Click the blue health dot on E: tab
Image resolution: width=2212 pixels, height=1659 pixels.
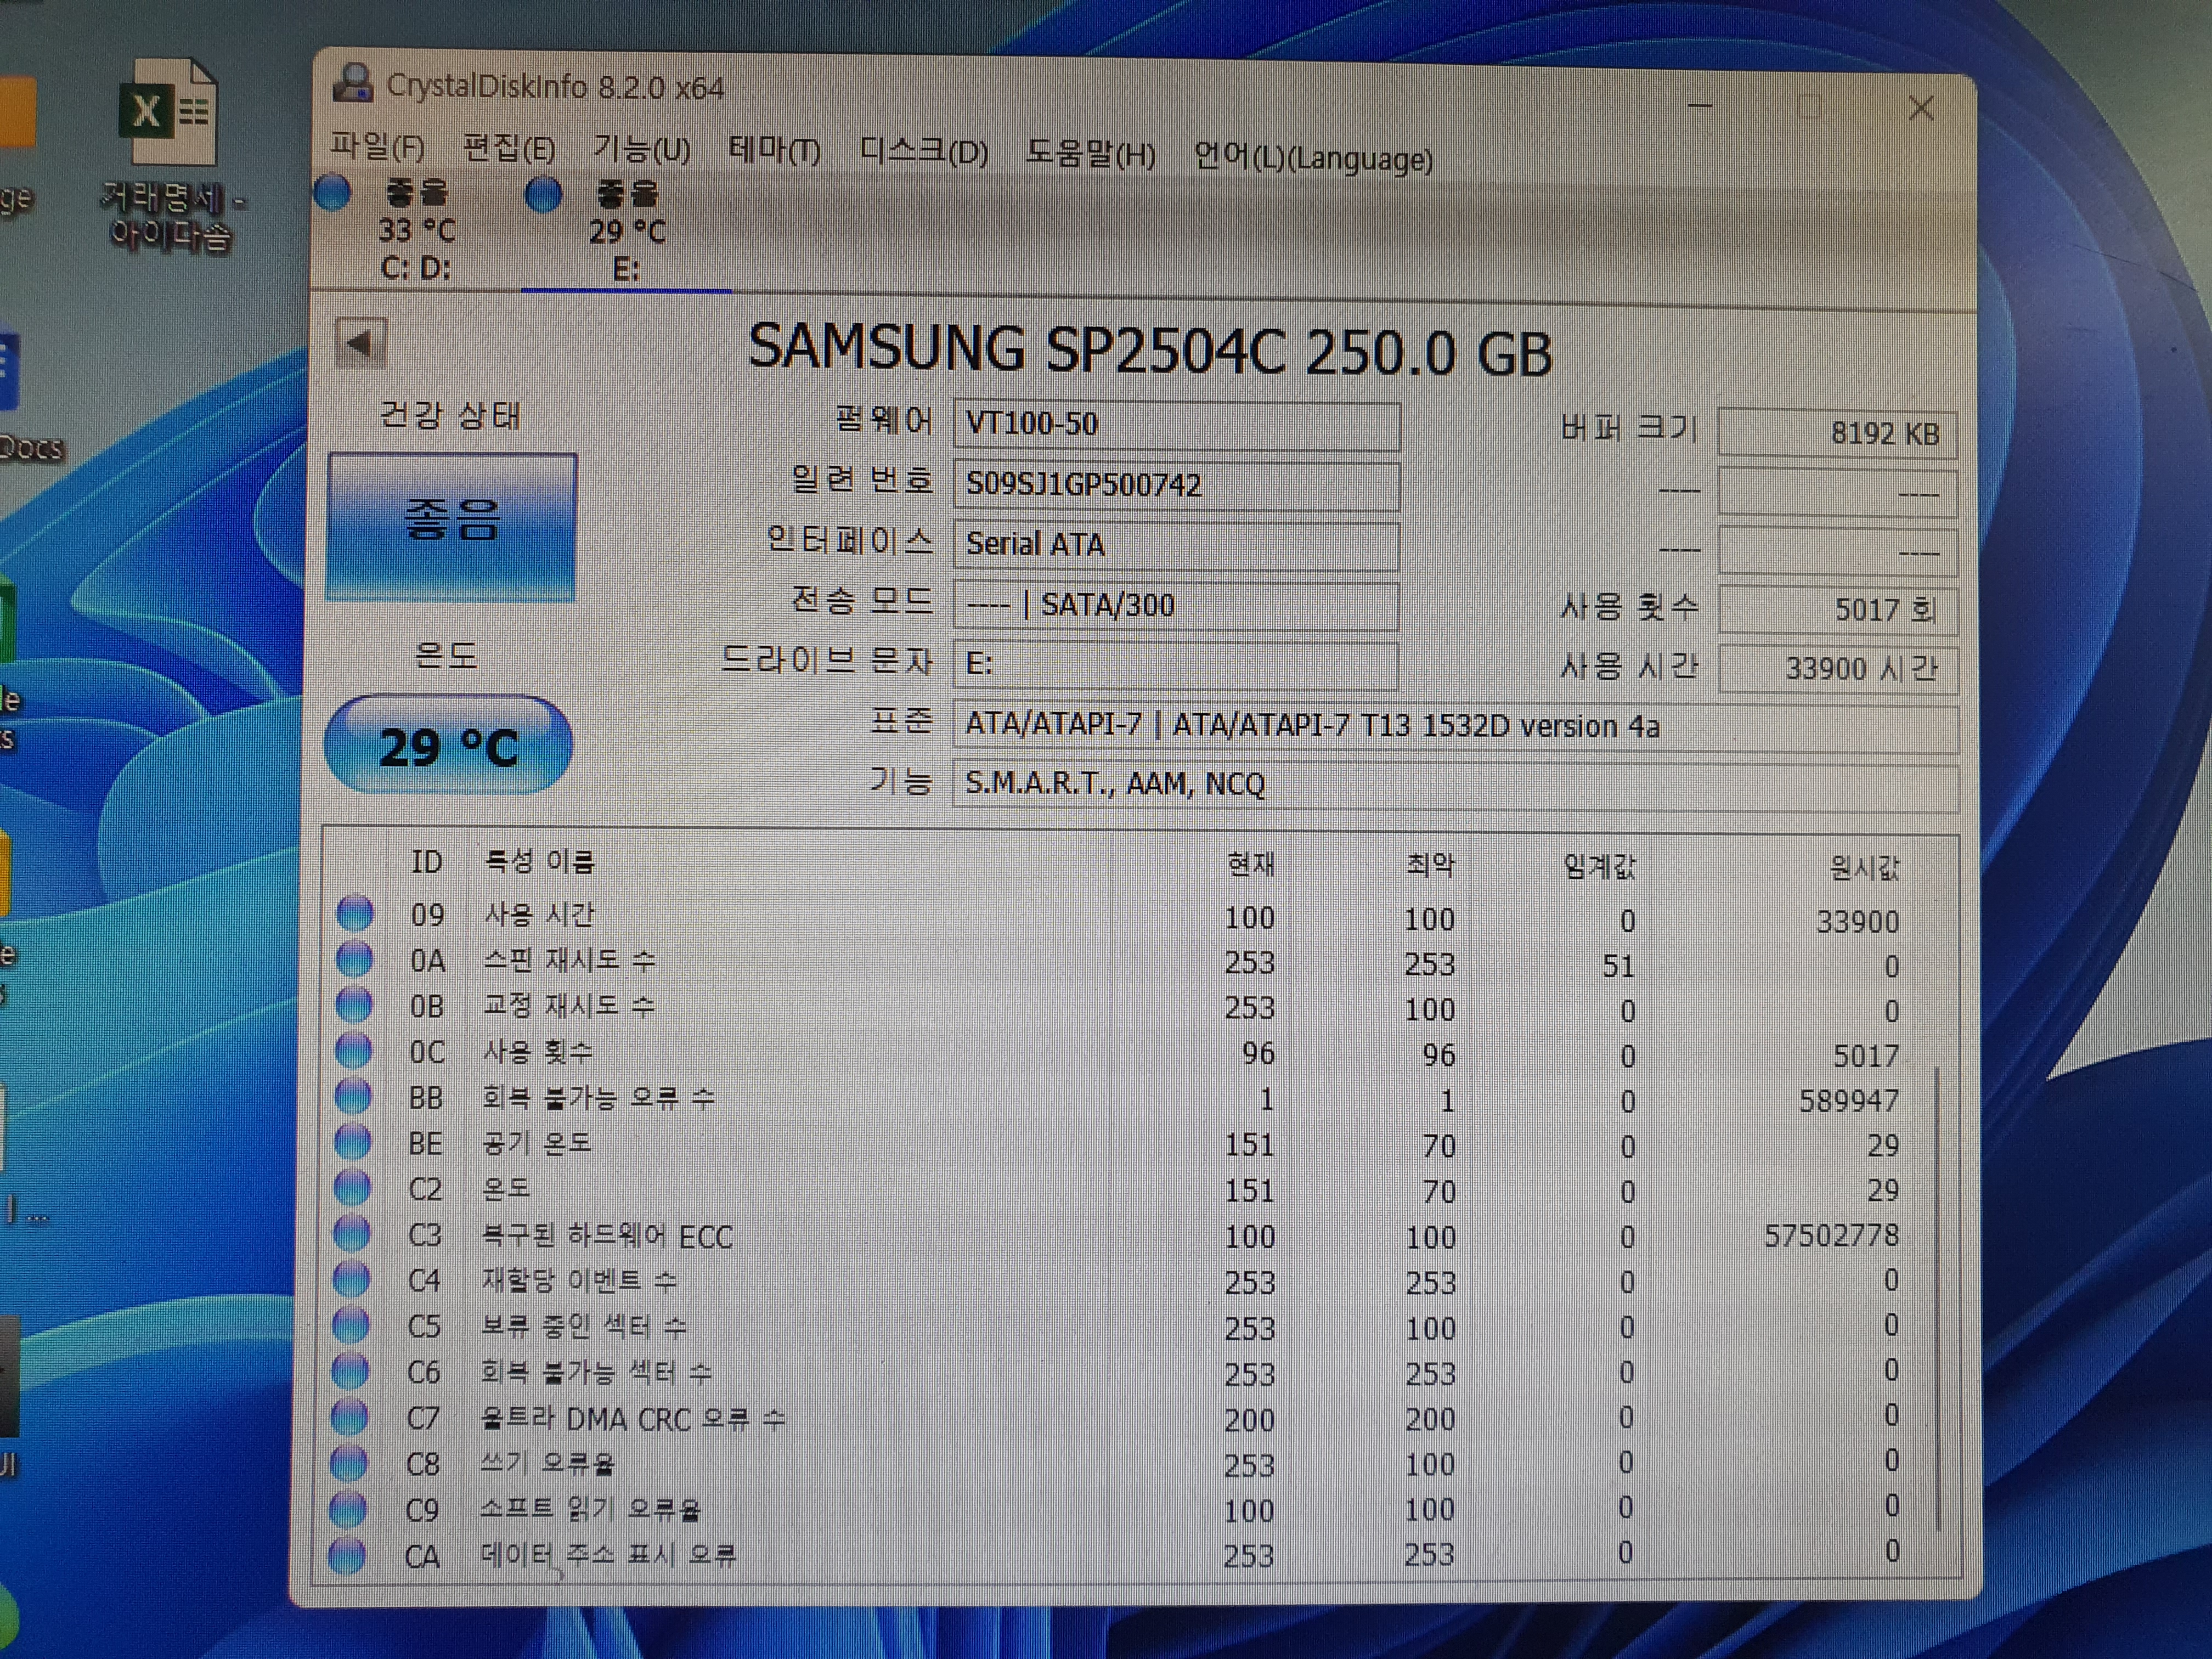click(x=544, y=195)
